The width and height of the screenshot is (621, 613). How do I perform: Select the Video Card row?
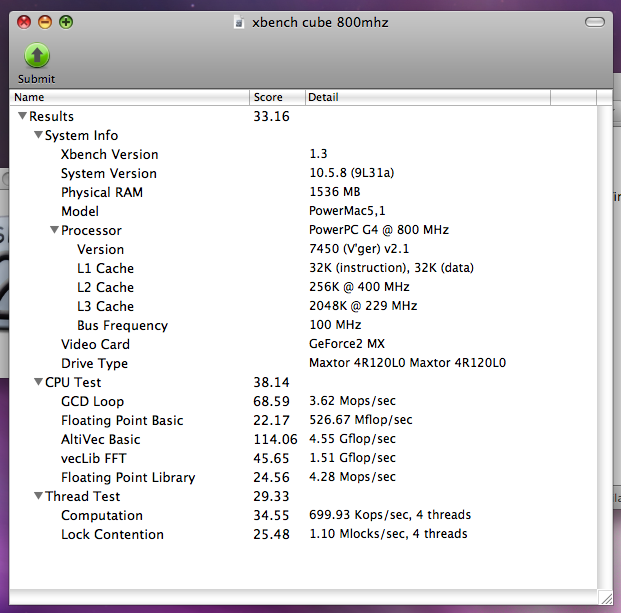[x=303, y=344]
